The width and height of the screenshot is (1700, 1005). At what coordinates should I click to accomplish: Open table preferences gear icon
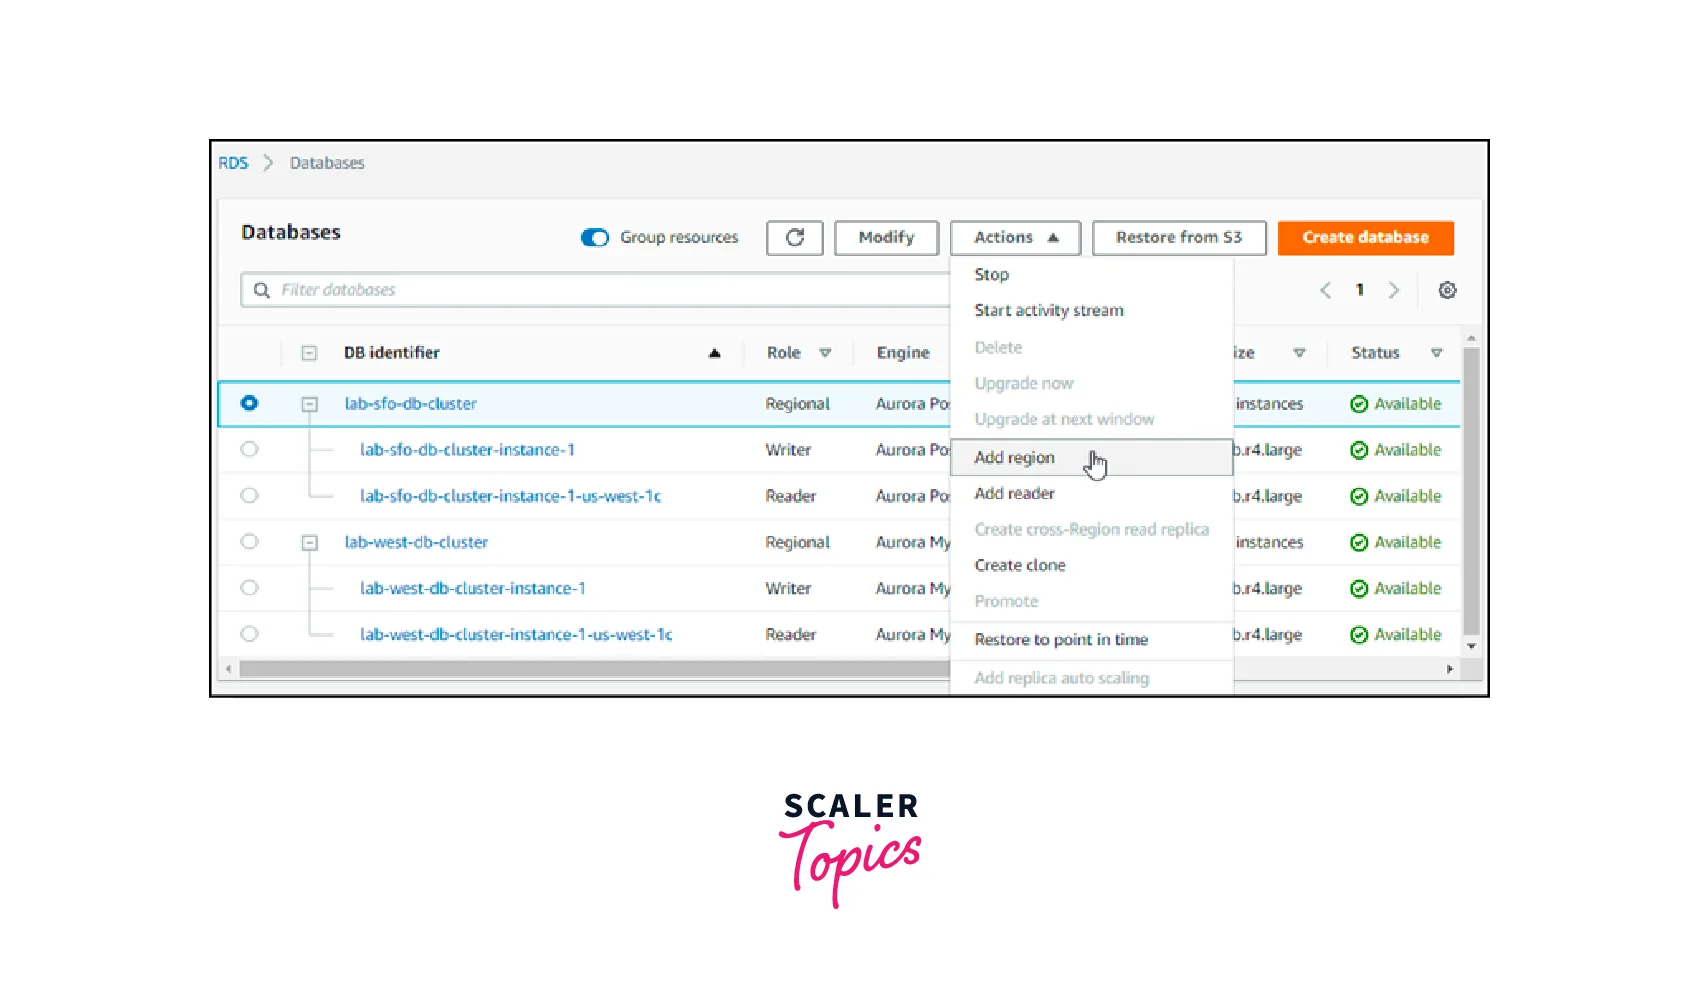tap(1446, 290)
